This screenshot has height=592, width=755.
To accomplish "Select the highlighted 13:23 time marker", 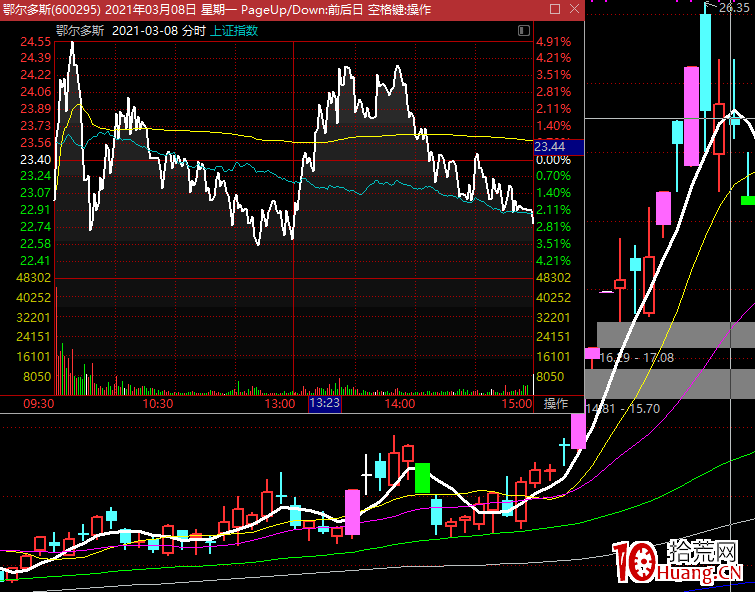I will (325, 404).
